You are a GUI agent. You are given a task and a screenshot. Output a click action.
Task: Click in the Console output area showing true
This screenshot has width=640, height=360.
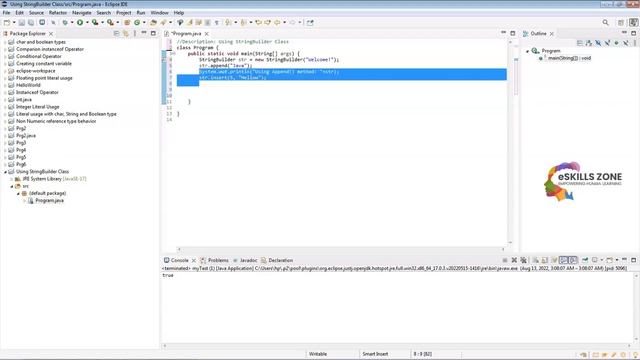click(x=168, y=276)
